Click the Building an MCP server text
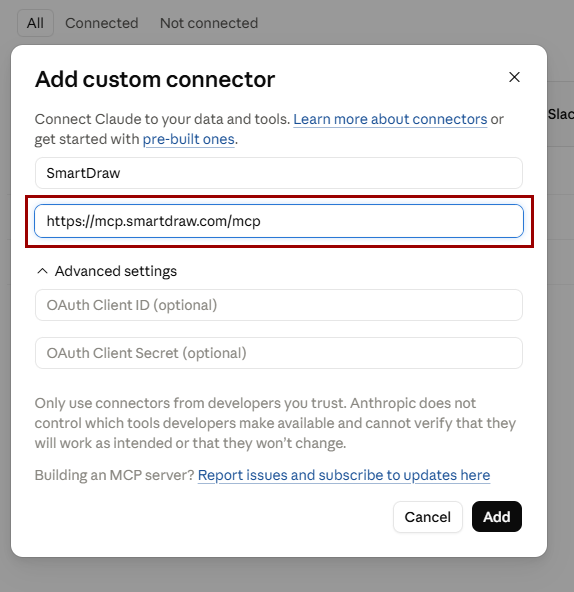This screenshot has width=574, height=592. [114, 475]
